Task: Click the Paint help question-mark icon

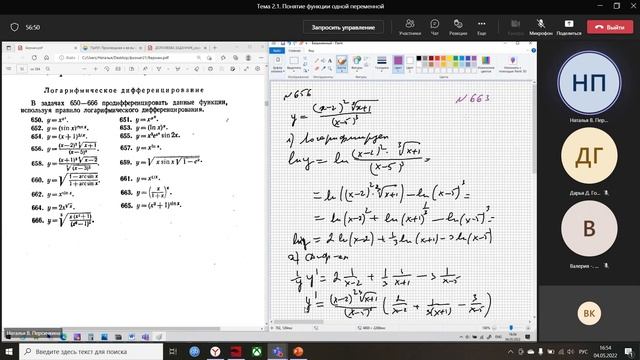Action: point(533,50)
